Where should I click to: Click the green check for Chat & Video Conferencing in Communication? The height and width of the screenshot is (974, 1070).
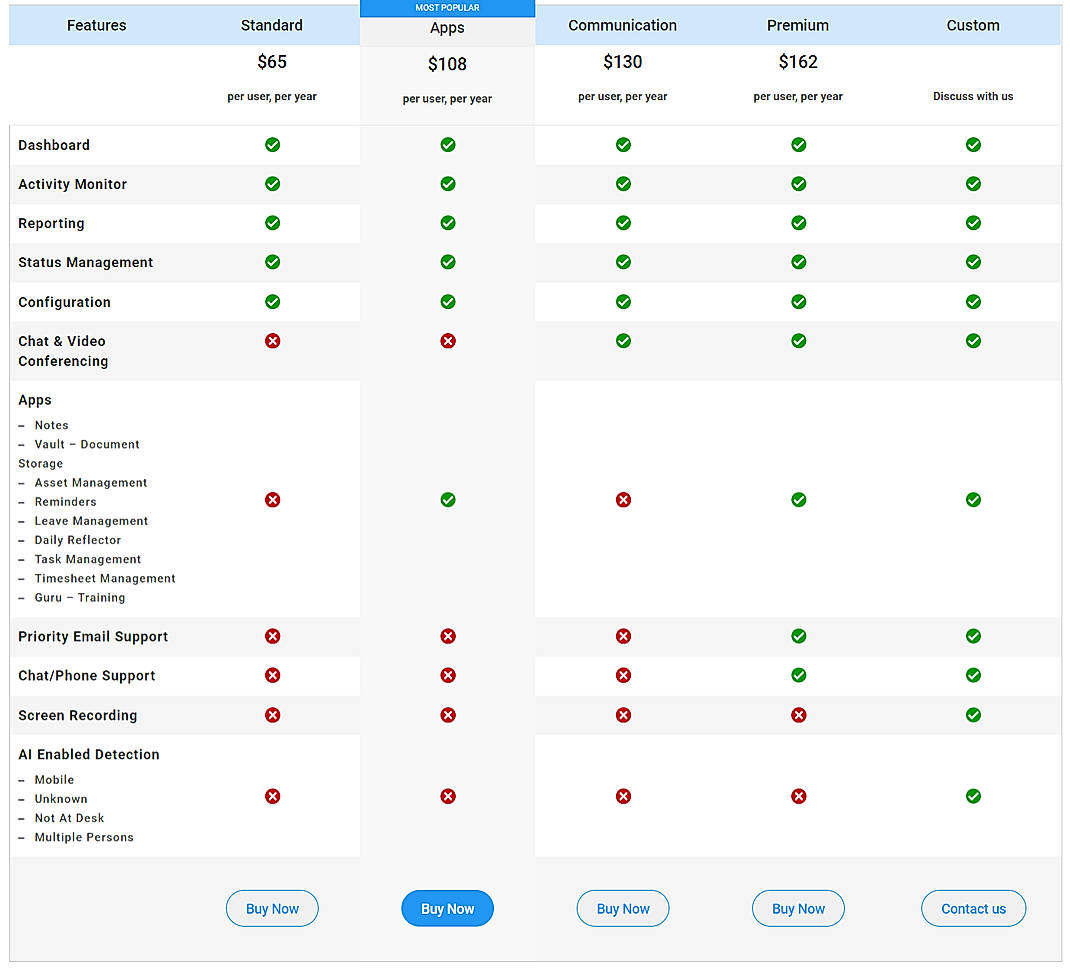(x=623, y=341)
